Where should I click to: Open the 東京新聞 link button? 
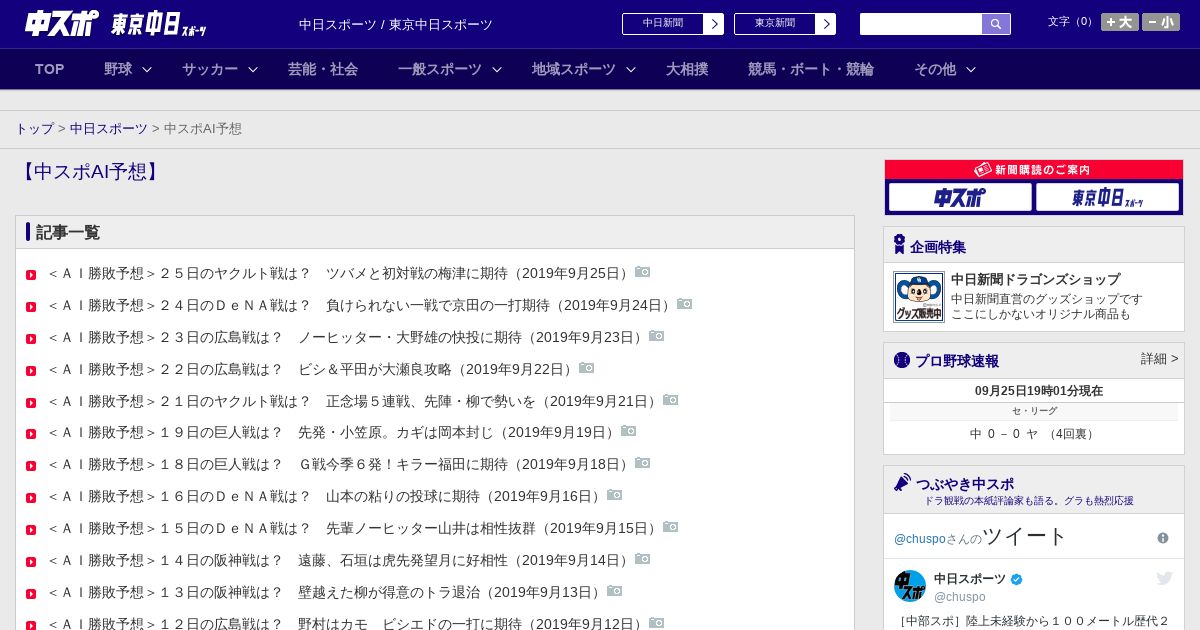(775, 24)
